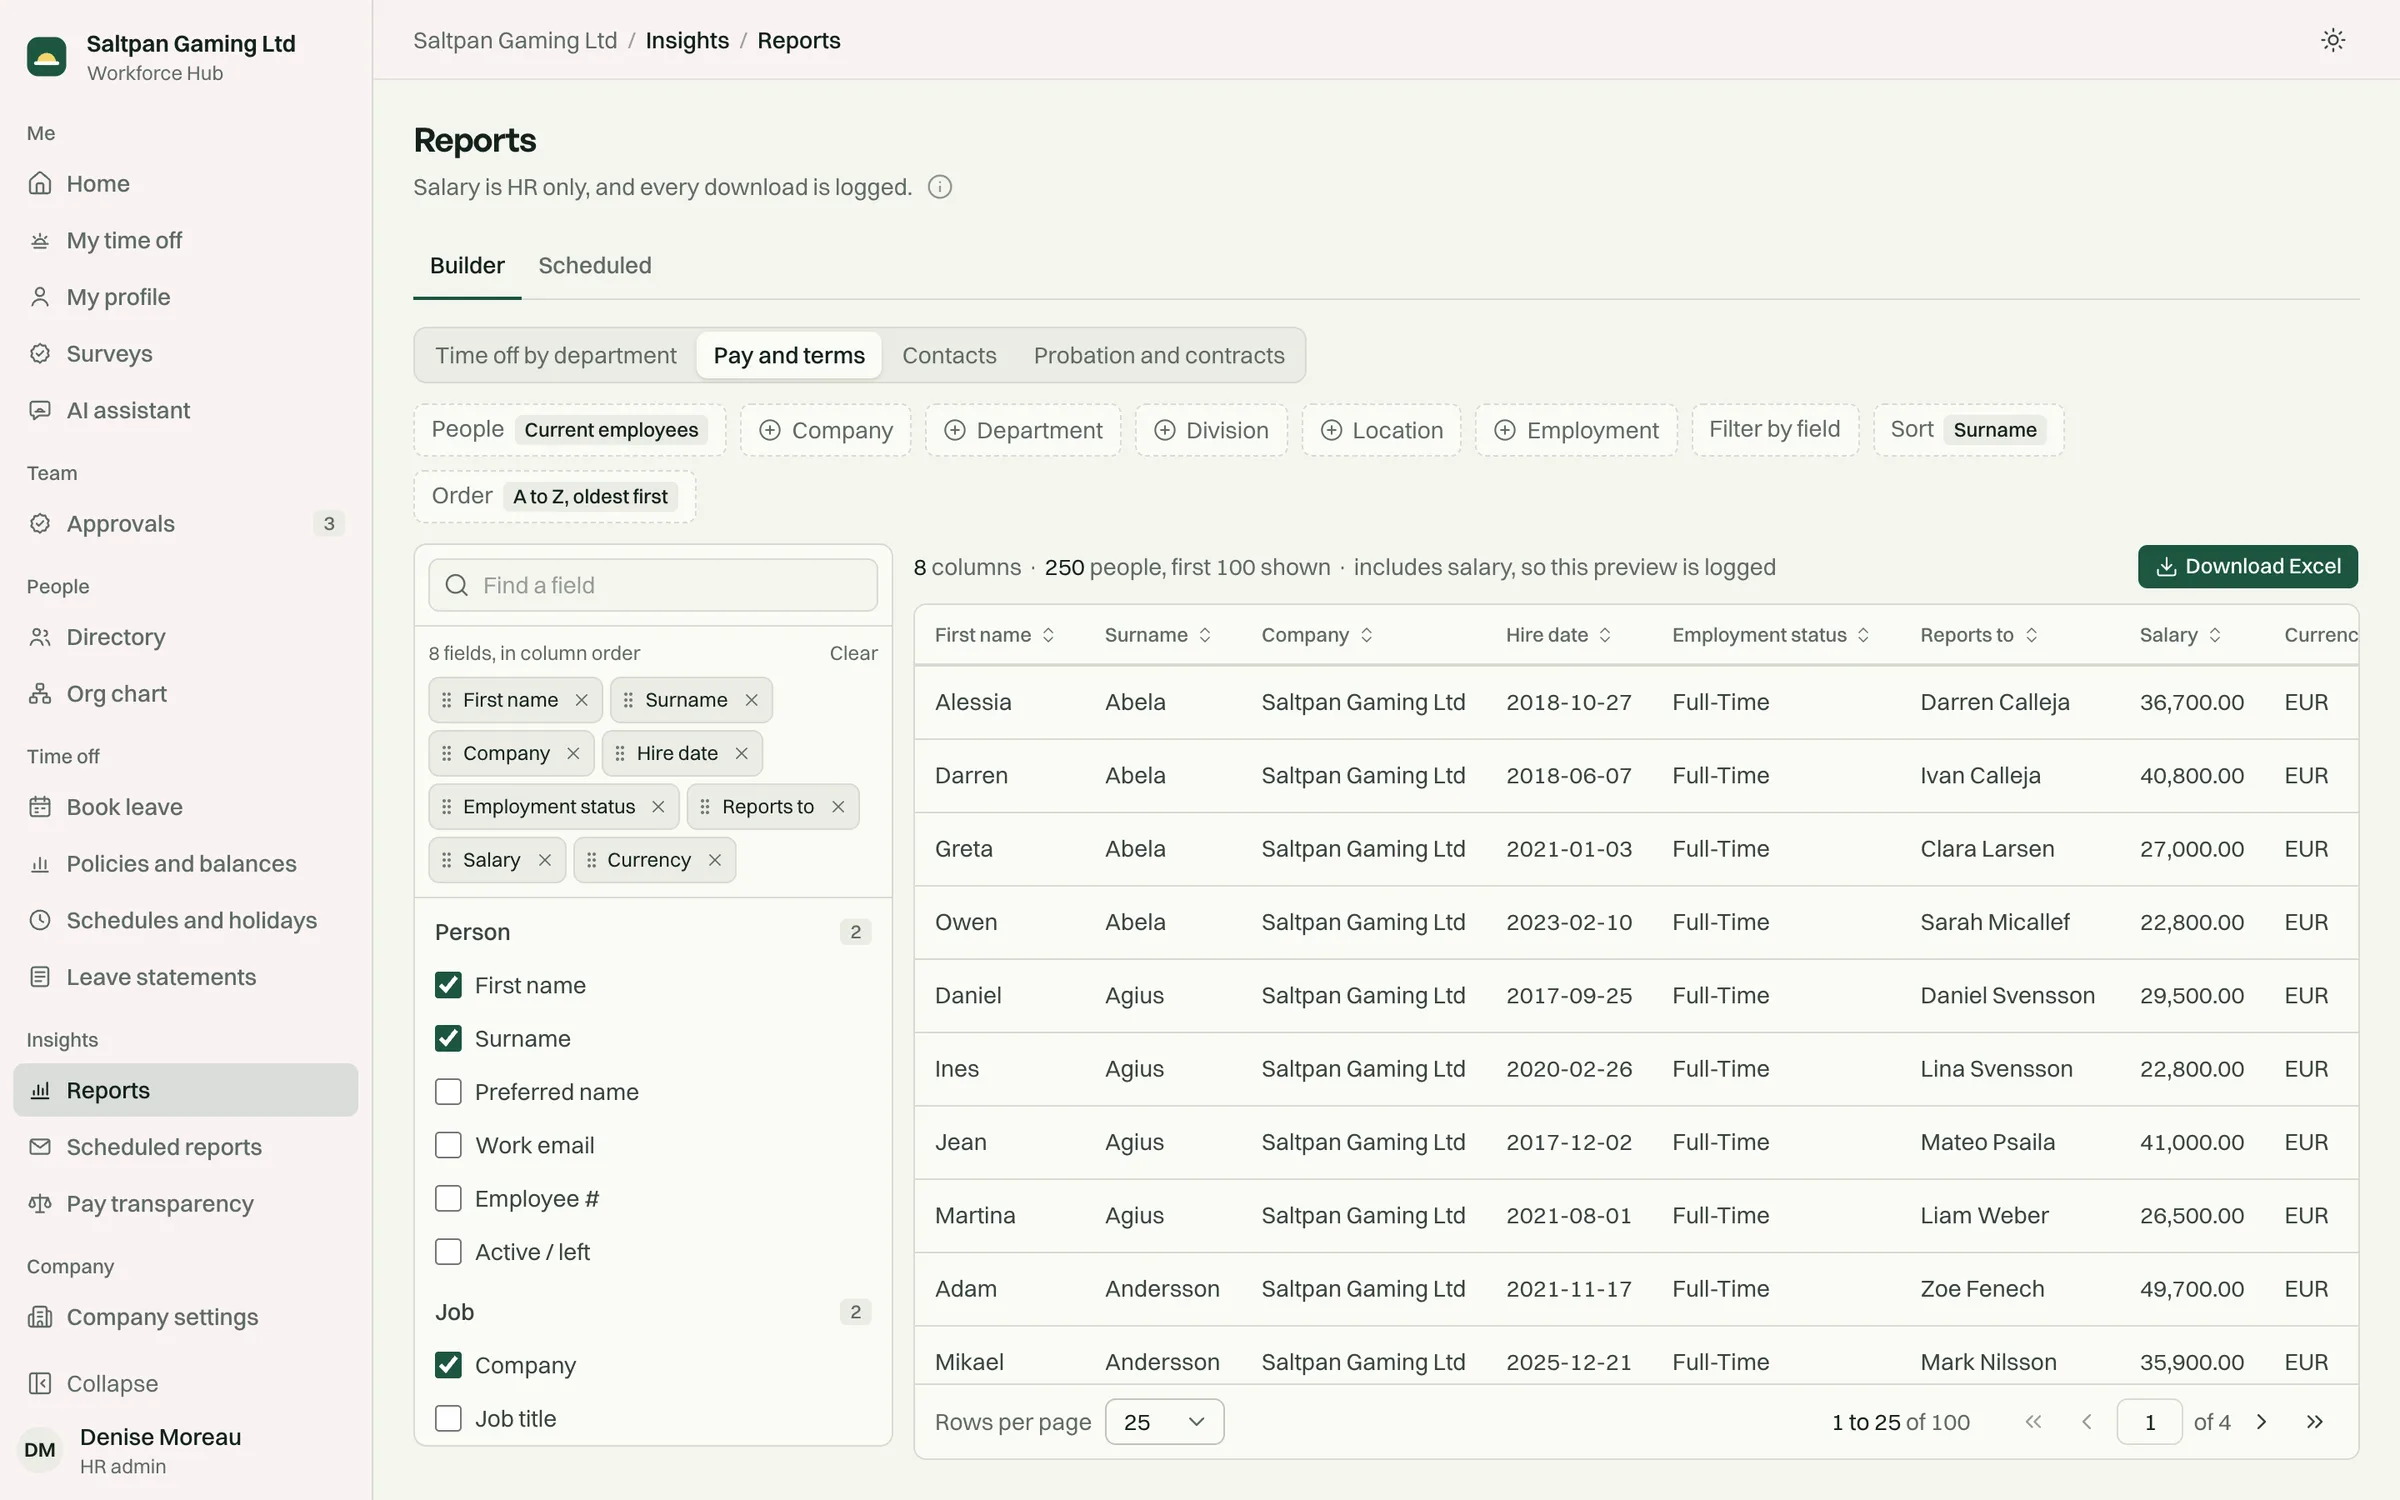Screen dimensions: 2400x1500
Task: Collapse the sidebar
Action: (186, 1384)
